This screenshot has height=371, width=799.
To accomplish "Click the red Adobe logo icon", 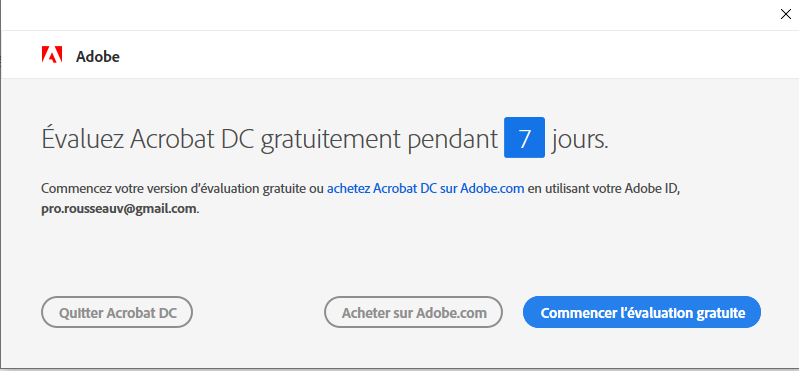I will point(52,55).
